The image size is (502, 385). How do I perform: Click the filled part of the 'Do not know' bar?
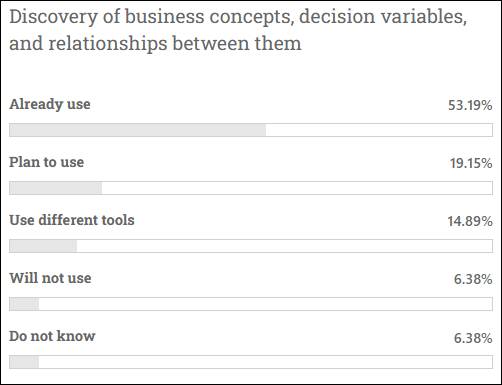tap(24, 362)
